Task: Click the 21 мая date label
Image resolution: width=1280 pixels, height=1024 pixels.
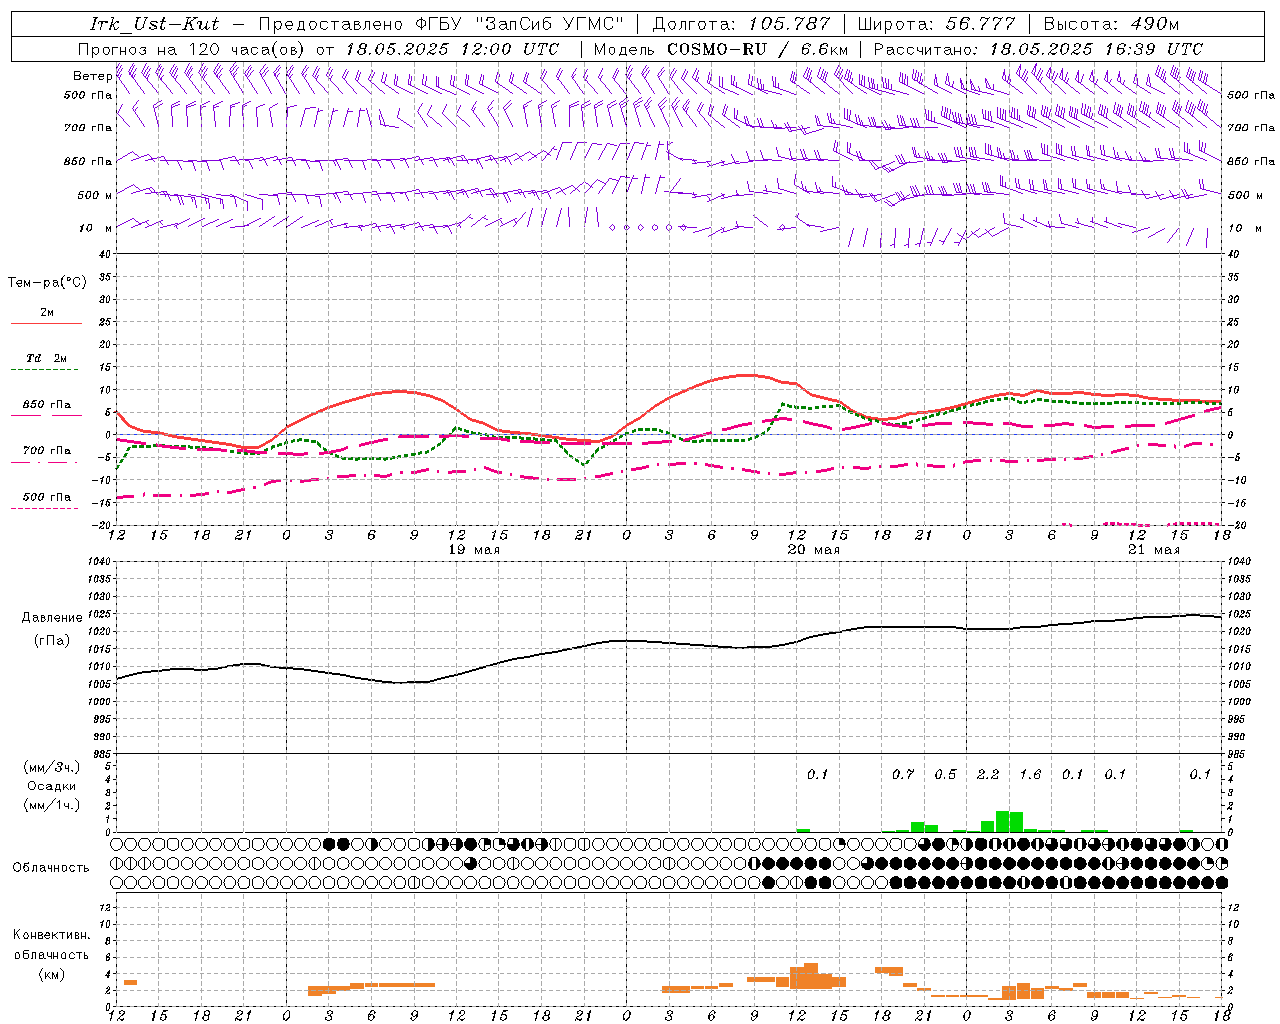Action: click(1154, 550)
